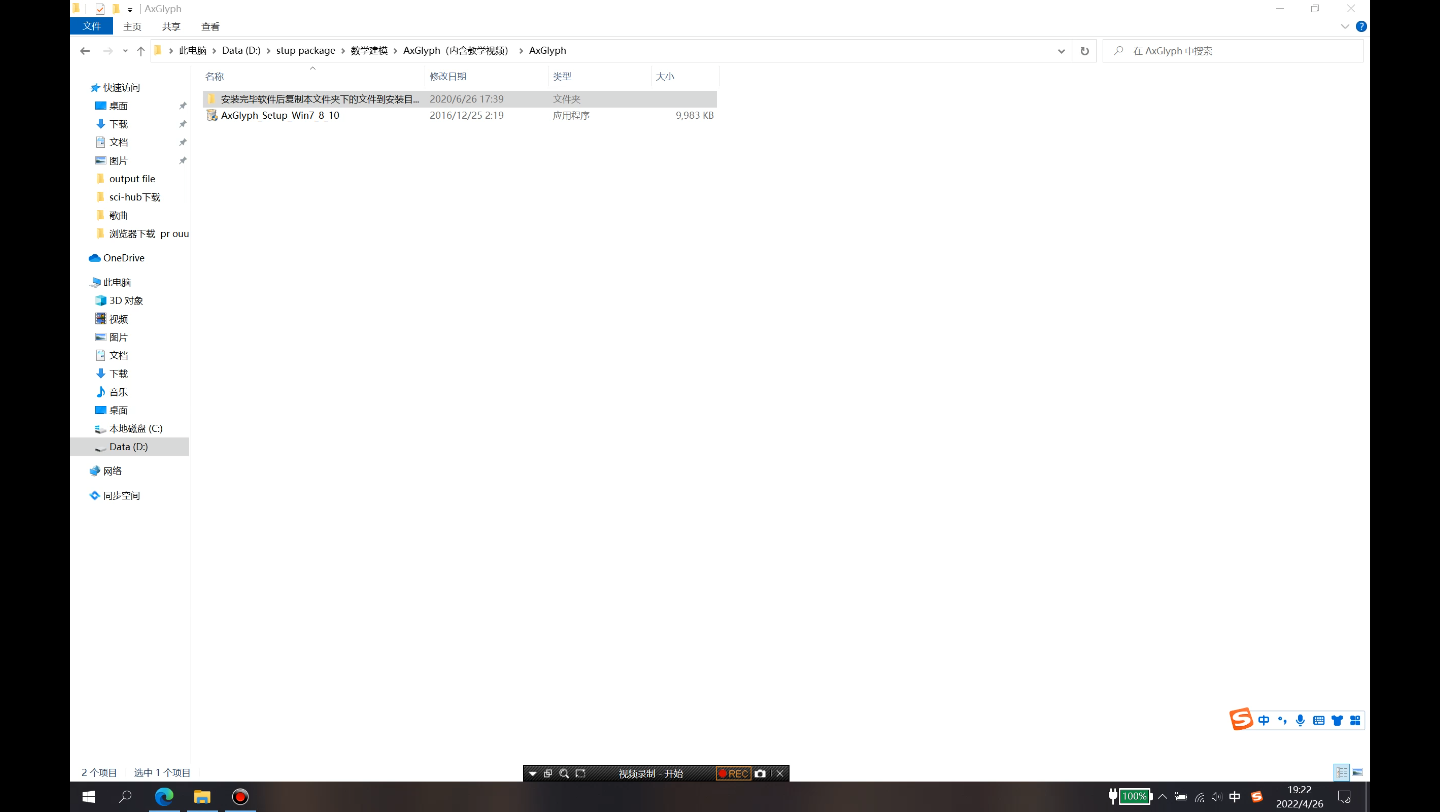The height and width of the screenshot is (812, 1440).
Task: Switch to details view layout
Action: (1341, 772)
